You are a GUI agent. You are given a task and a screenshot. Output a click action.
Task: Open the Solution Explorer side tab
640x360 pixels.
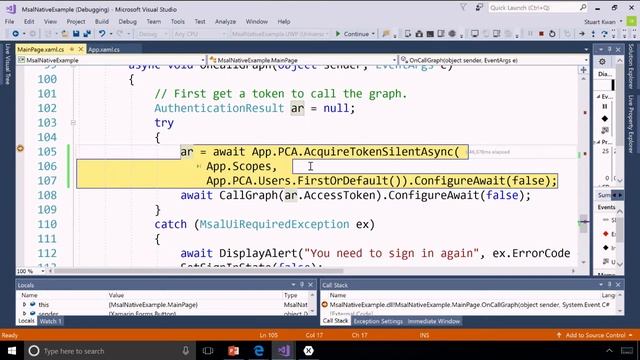pyautogui.click(x=631, y=66)
